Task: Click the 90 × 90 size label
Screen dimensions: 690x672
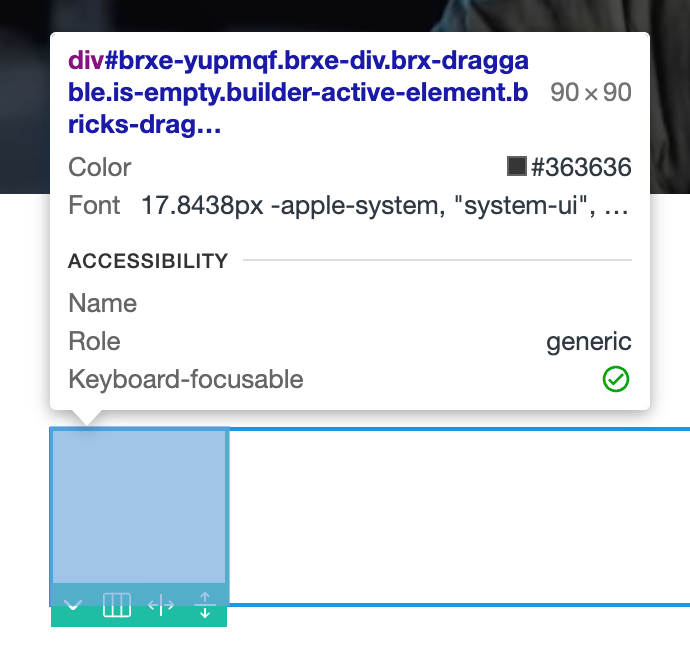Action: [x=591, y=94]
